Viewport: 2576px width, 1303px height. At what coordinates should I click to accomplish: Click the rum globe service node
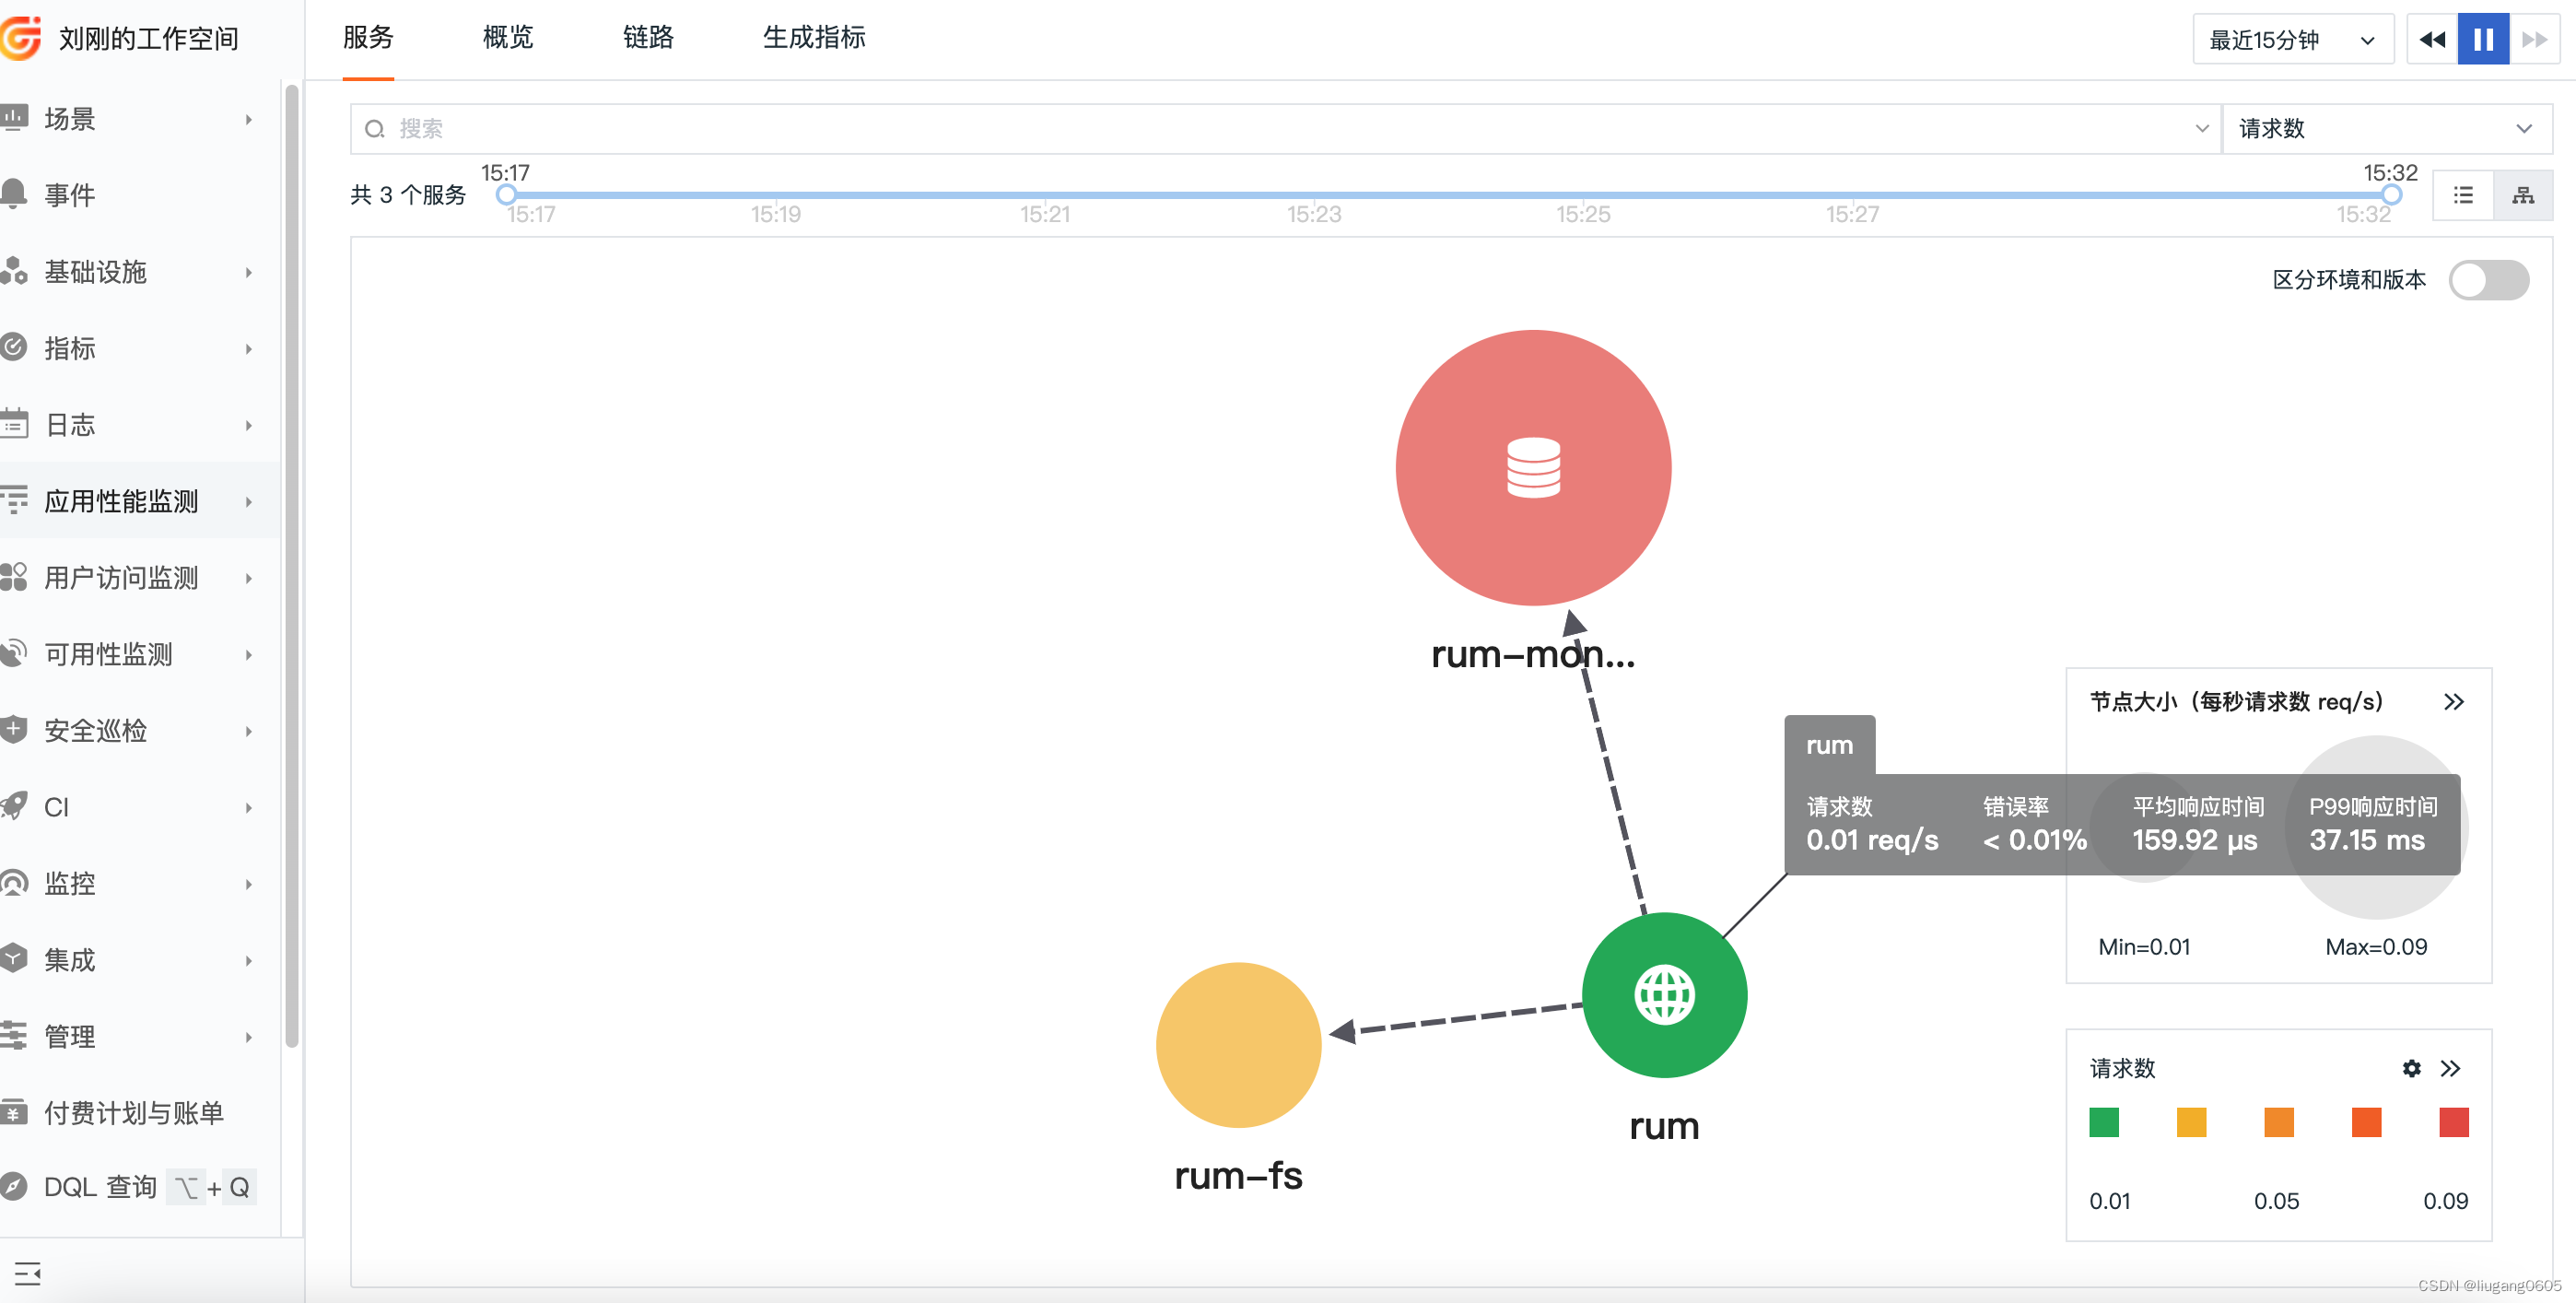point(1664,995)
